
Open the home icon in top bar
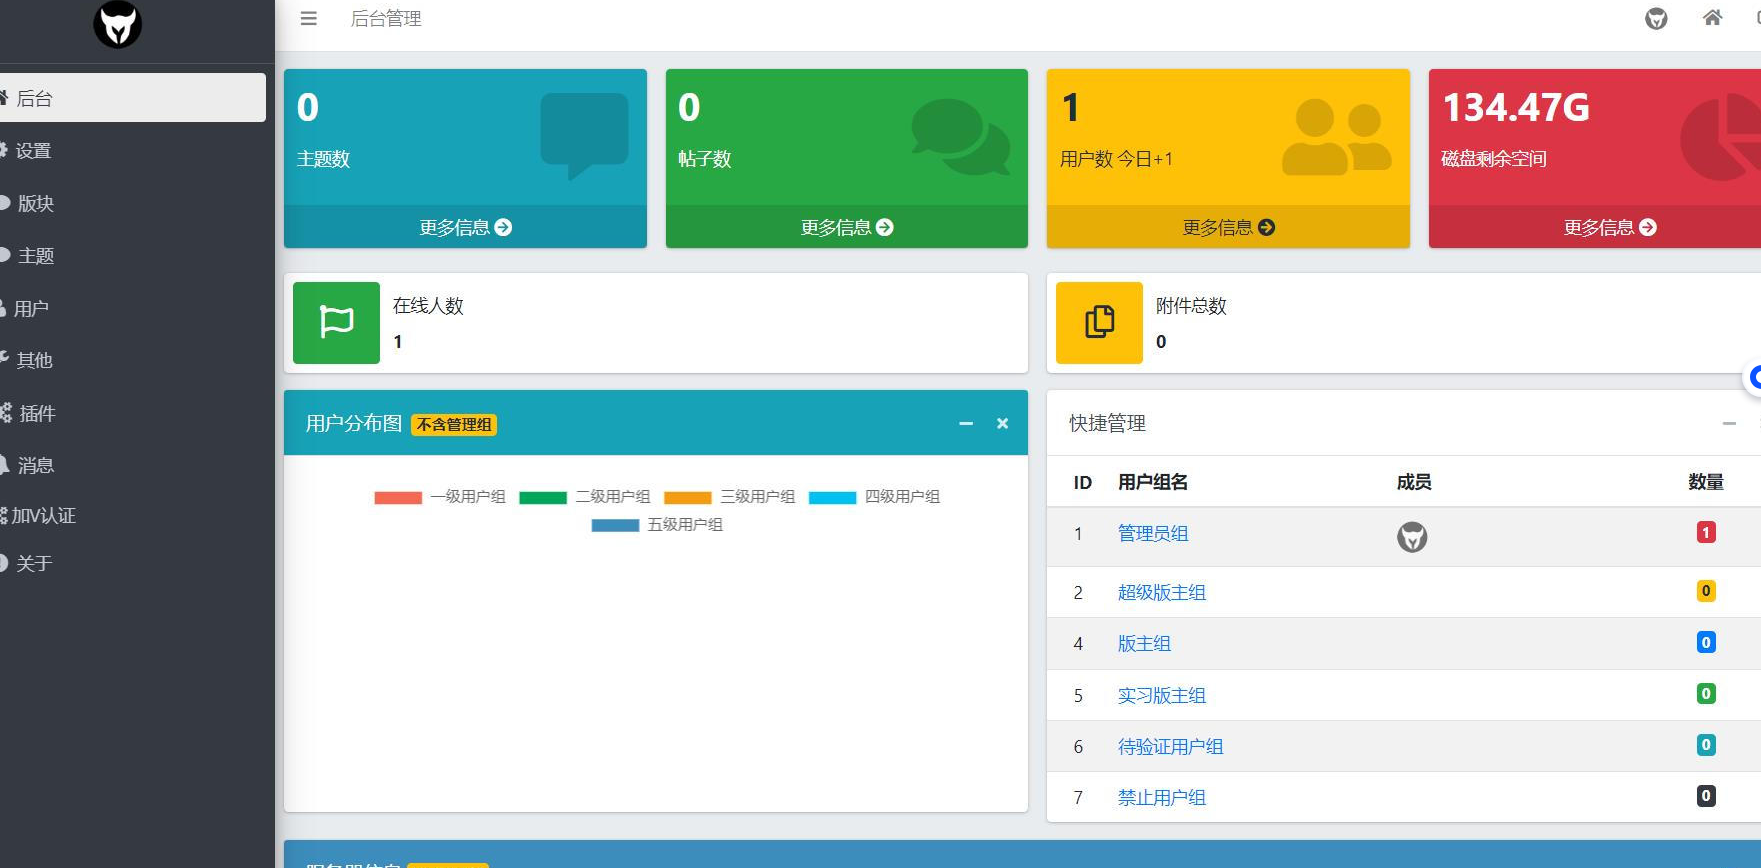pos(1713,17)
